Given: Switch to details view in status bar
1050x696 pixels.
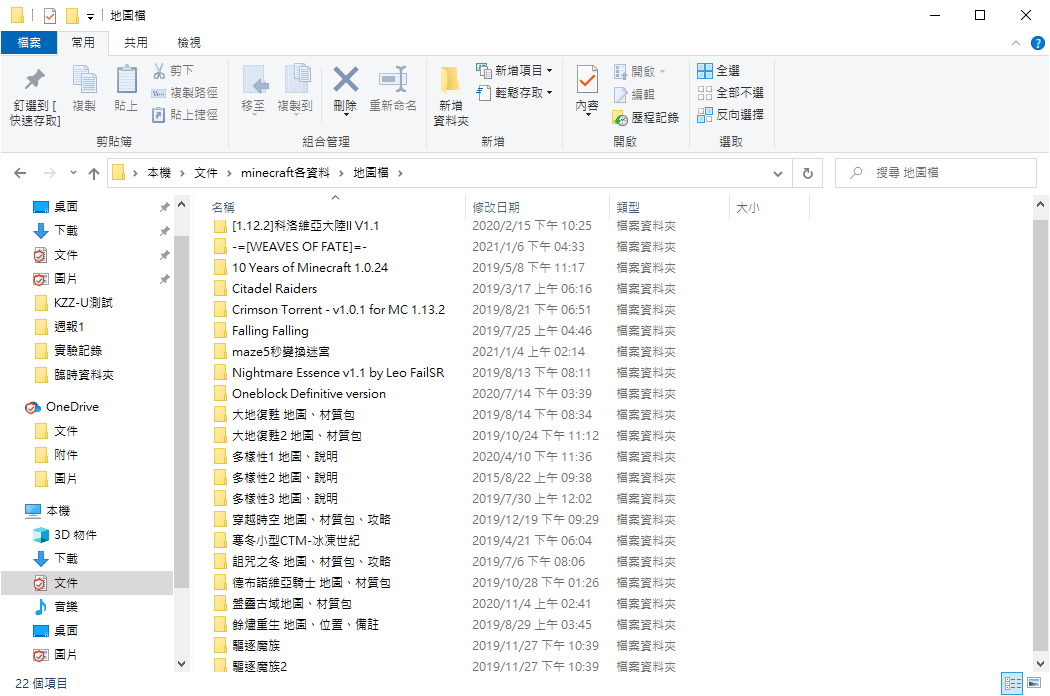Looking at the screenshot, I should pos(1012,683).
